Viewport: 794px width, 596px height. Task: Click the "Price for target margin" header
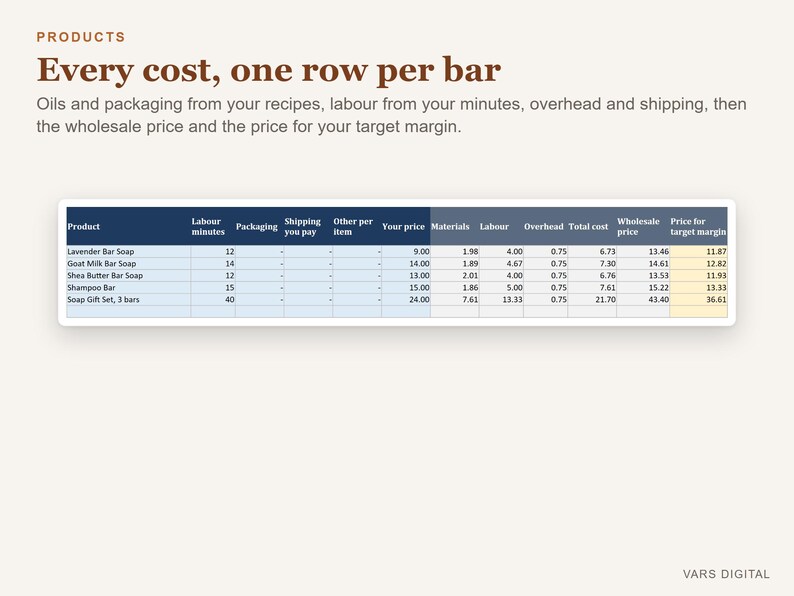click(698, 226)
